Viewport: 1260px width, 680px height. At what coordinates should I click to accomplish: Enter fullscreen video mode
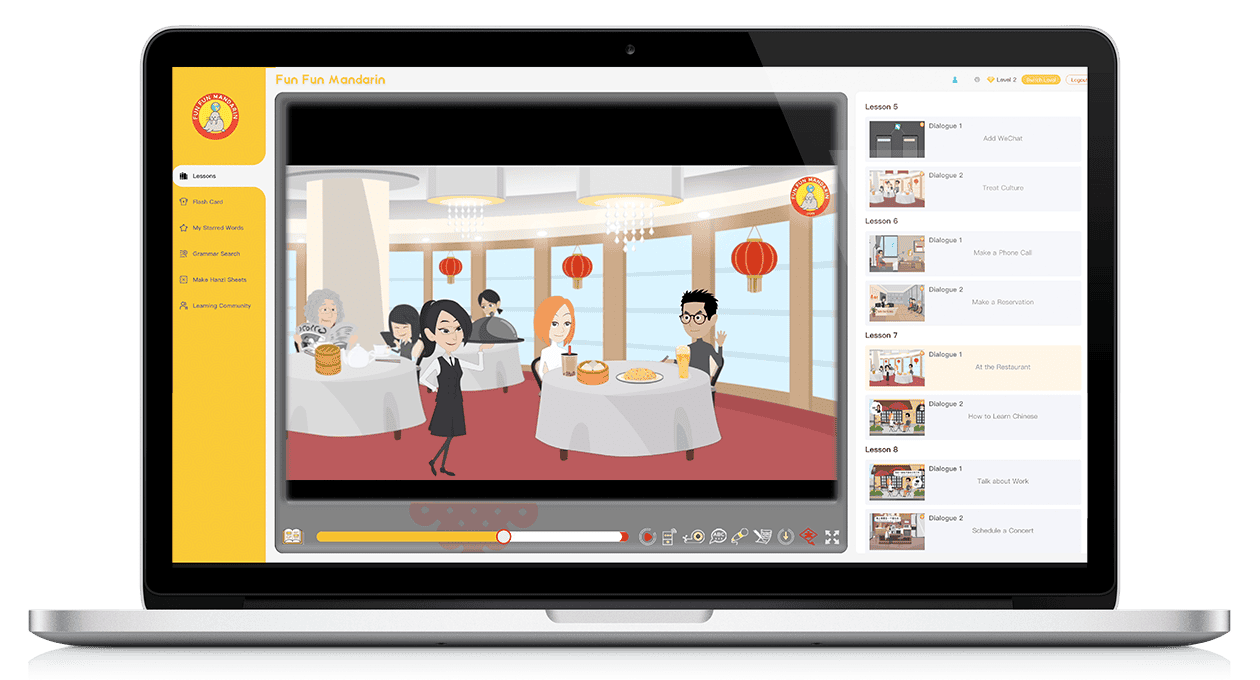point(832,537)
